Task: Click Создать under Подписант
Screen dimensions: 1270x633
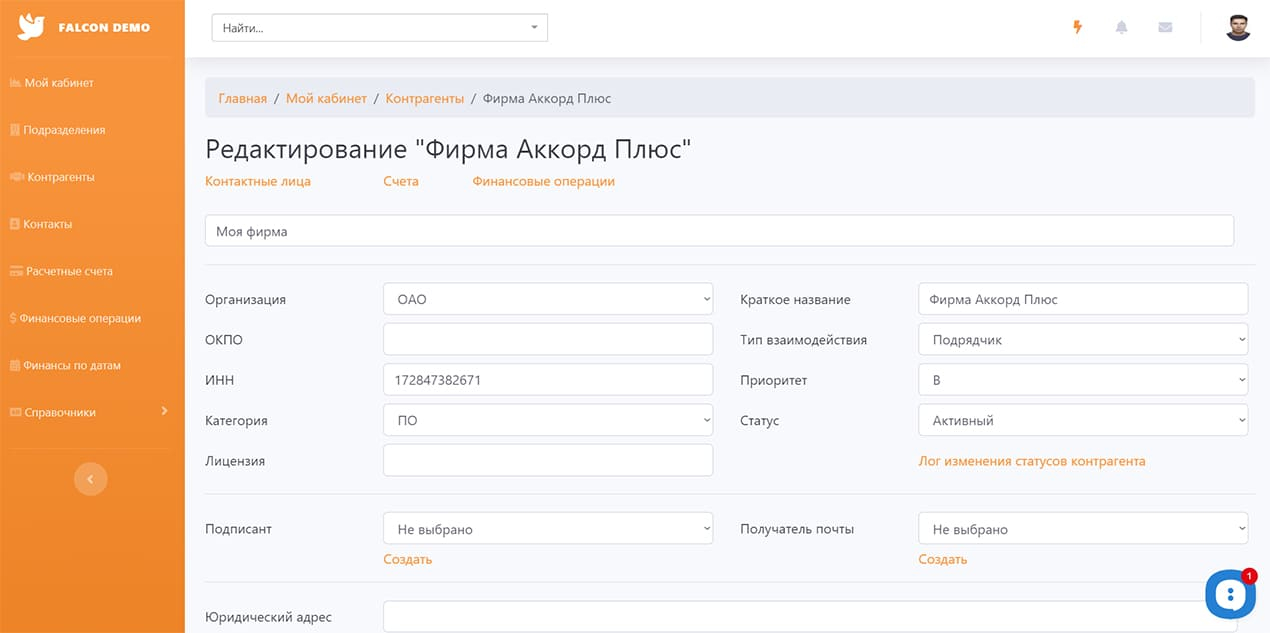Action: point(407,559)
